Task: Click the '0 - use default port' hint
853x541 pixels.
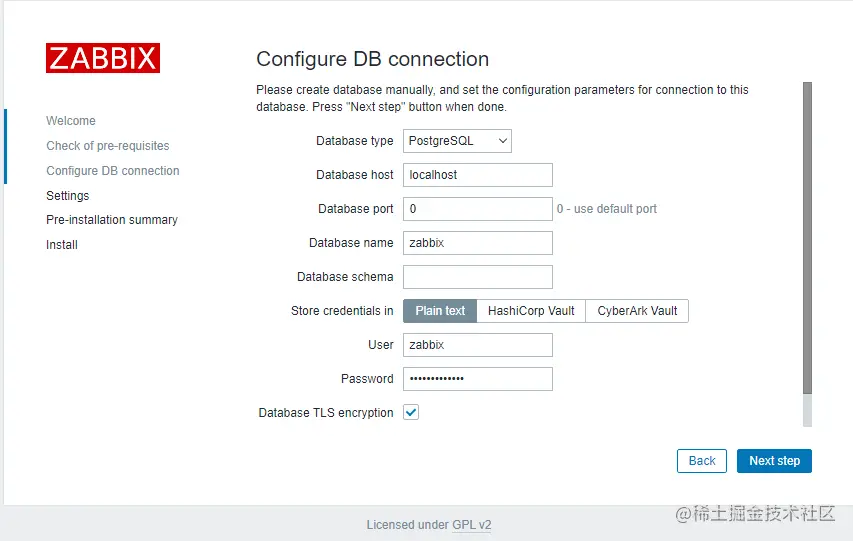Action: pos(607,209)
